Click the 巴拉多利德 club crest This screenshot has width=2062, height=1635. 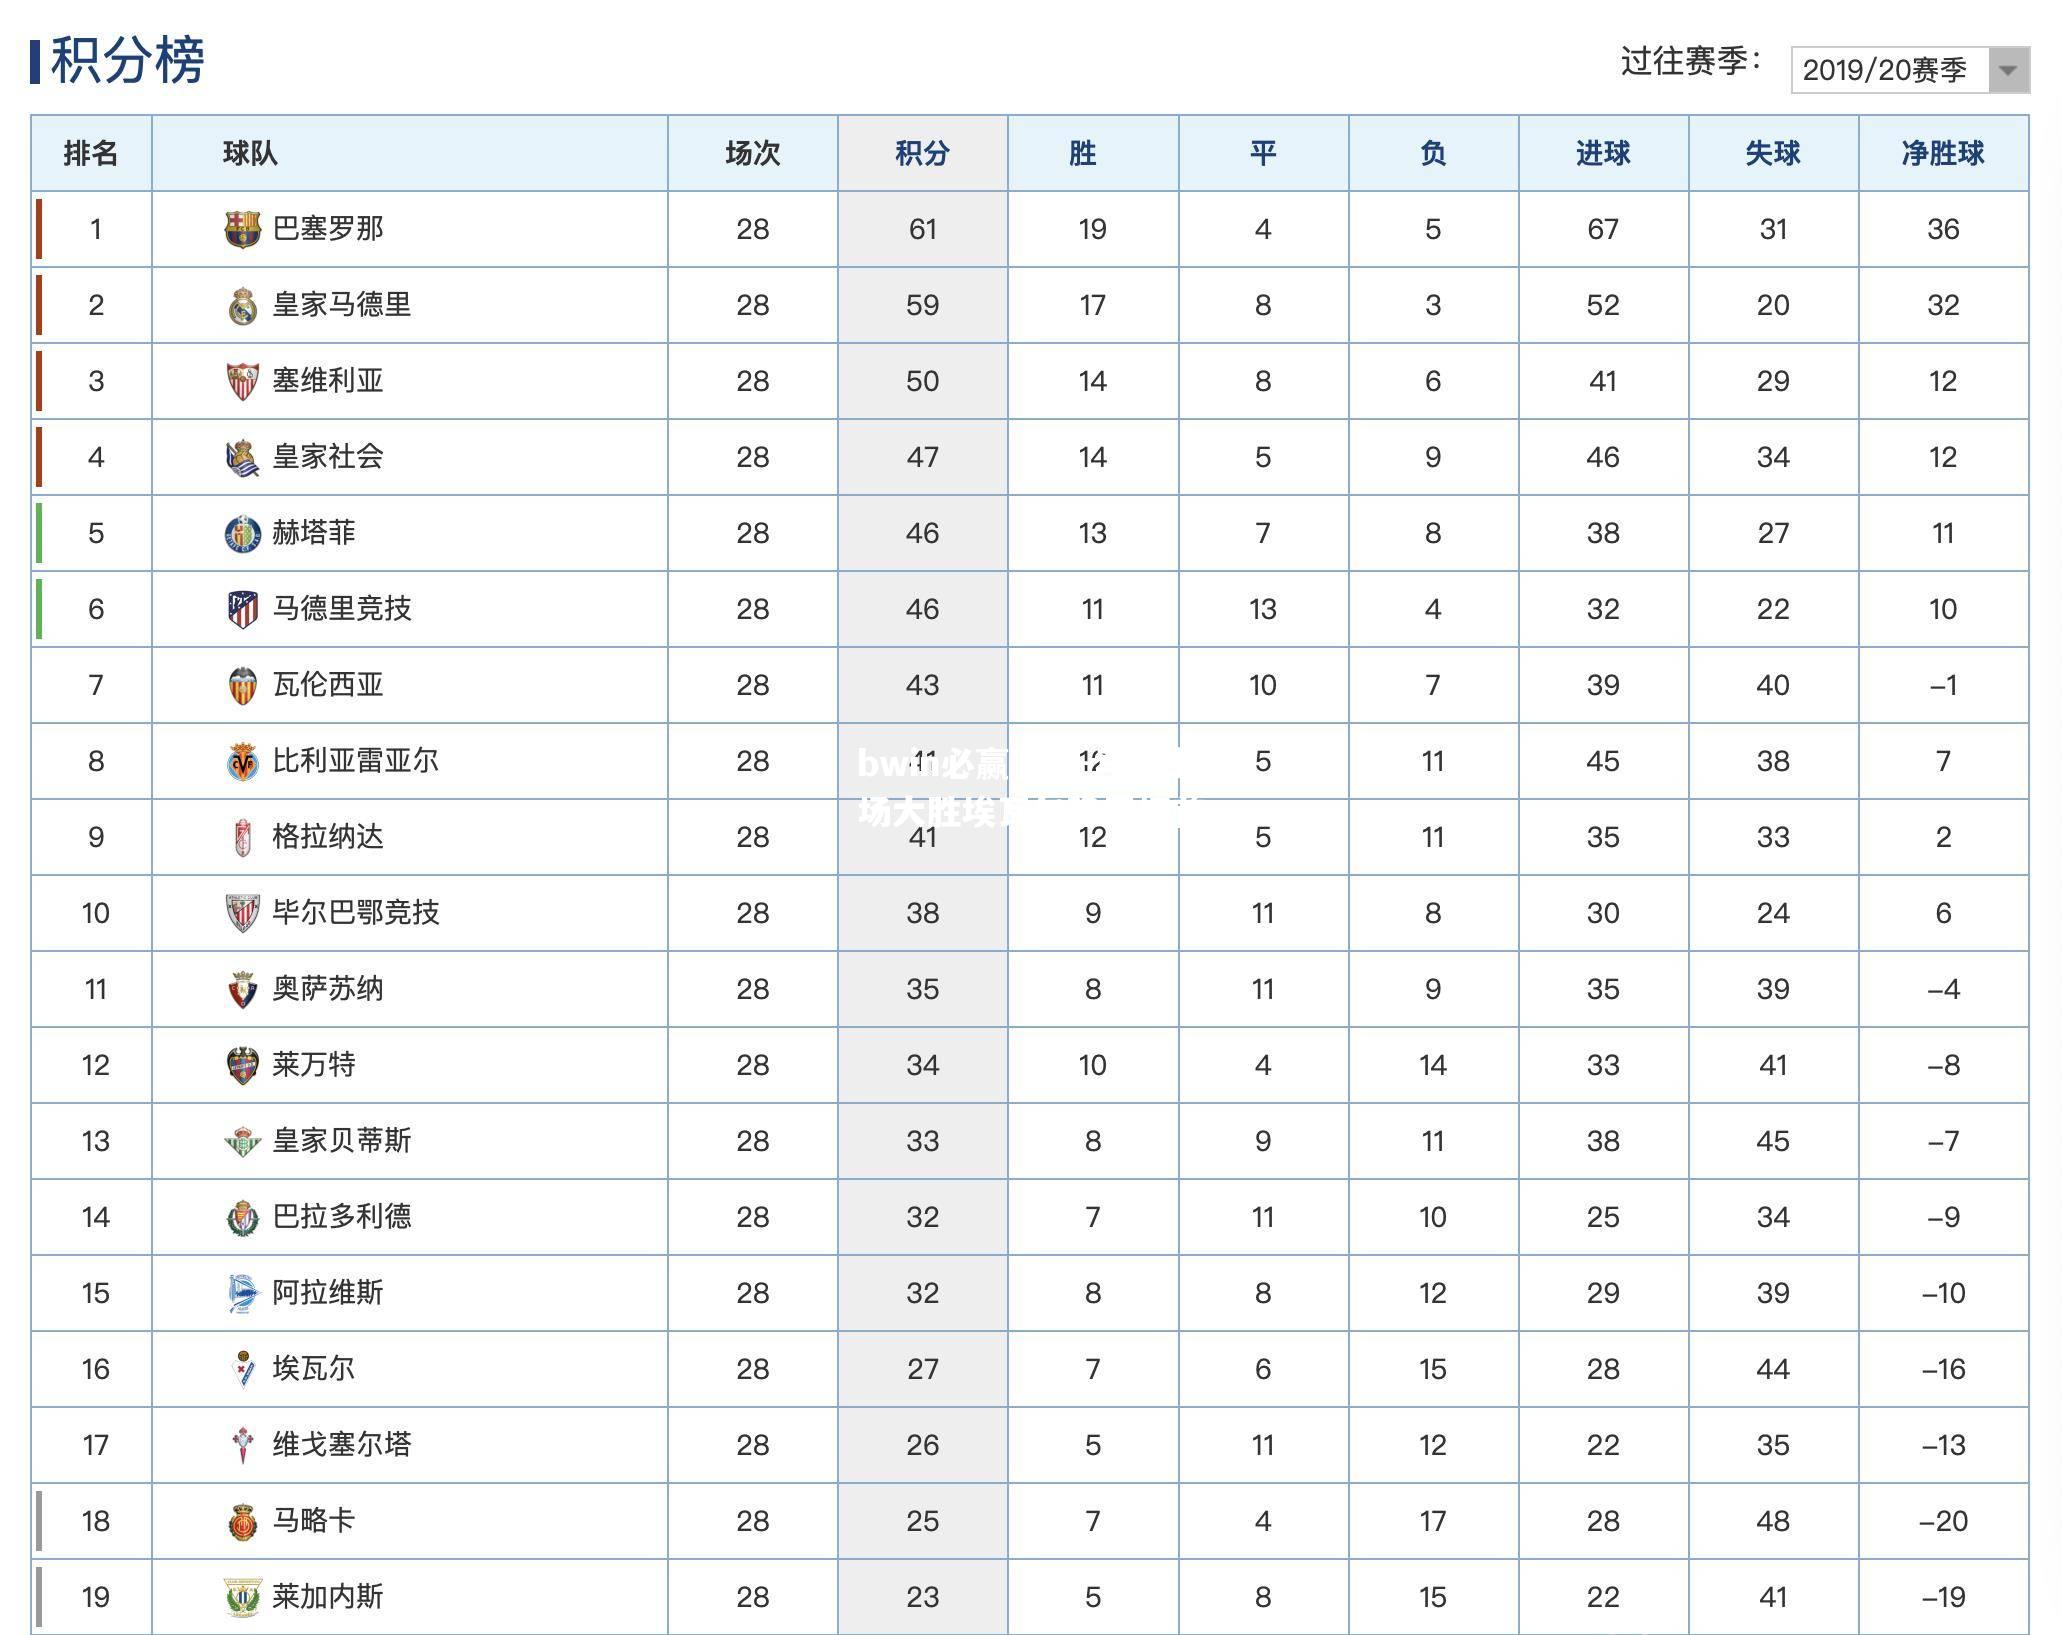[x=242, y=1217]
